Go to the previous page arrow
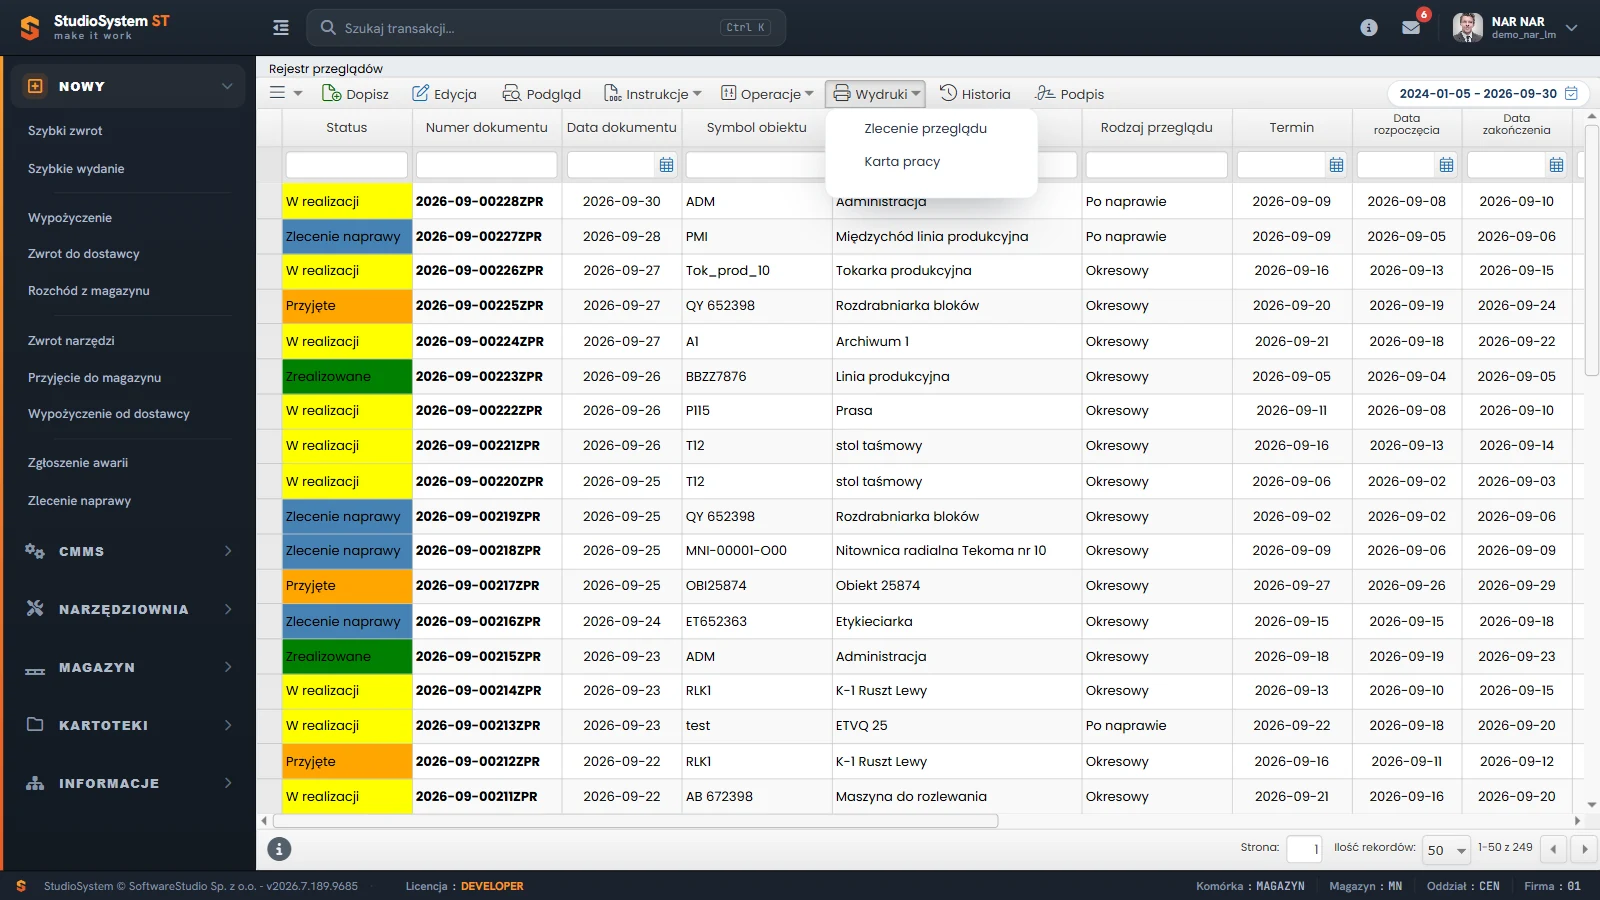The width and height of the screenshot is (1600, 900). 1553,850
